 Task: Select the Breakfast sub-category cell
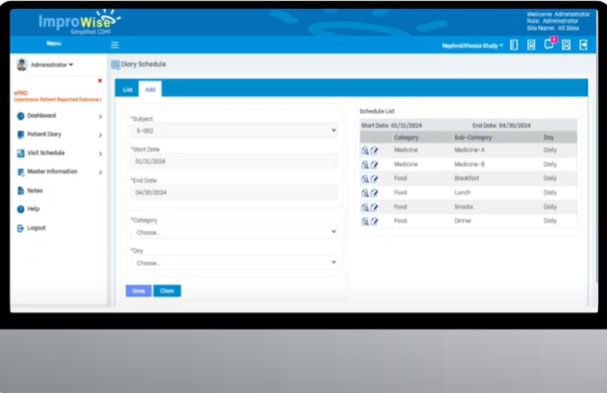pos(466,178)
